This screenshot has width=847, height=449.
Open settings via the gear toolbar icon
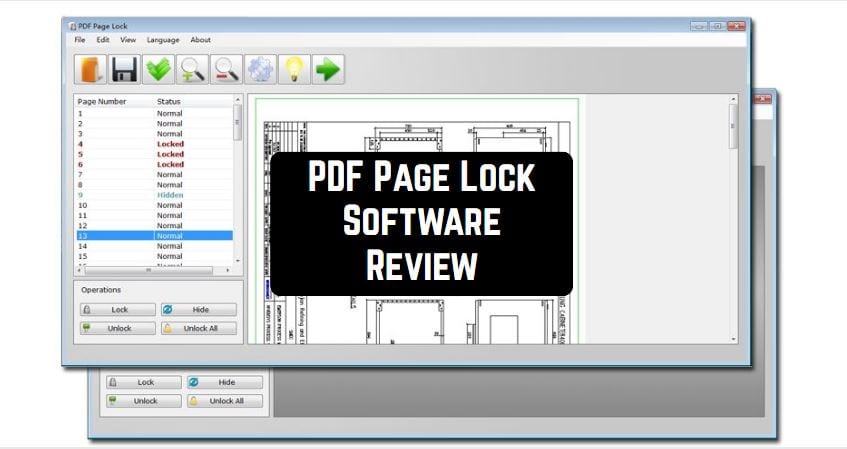click(x=260, y=70)
